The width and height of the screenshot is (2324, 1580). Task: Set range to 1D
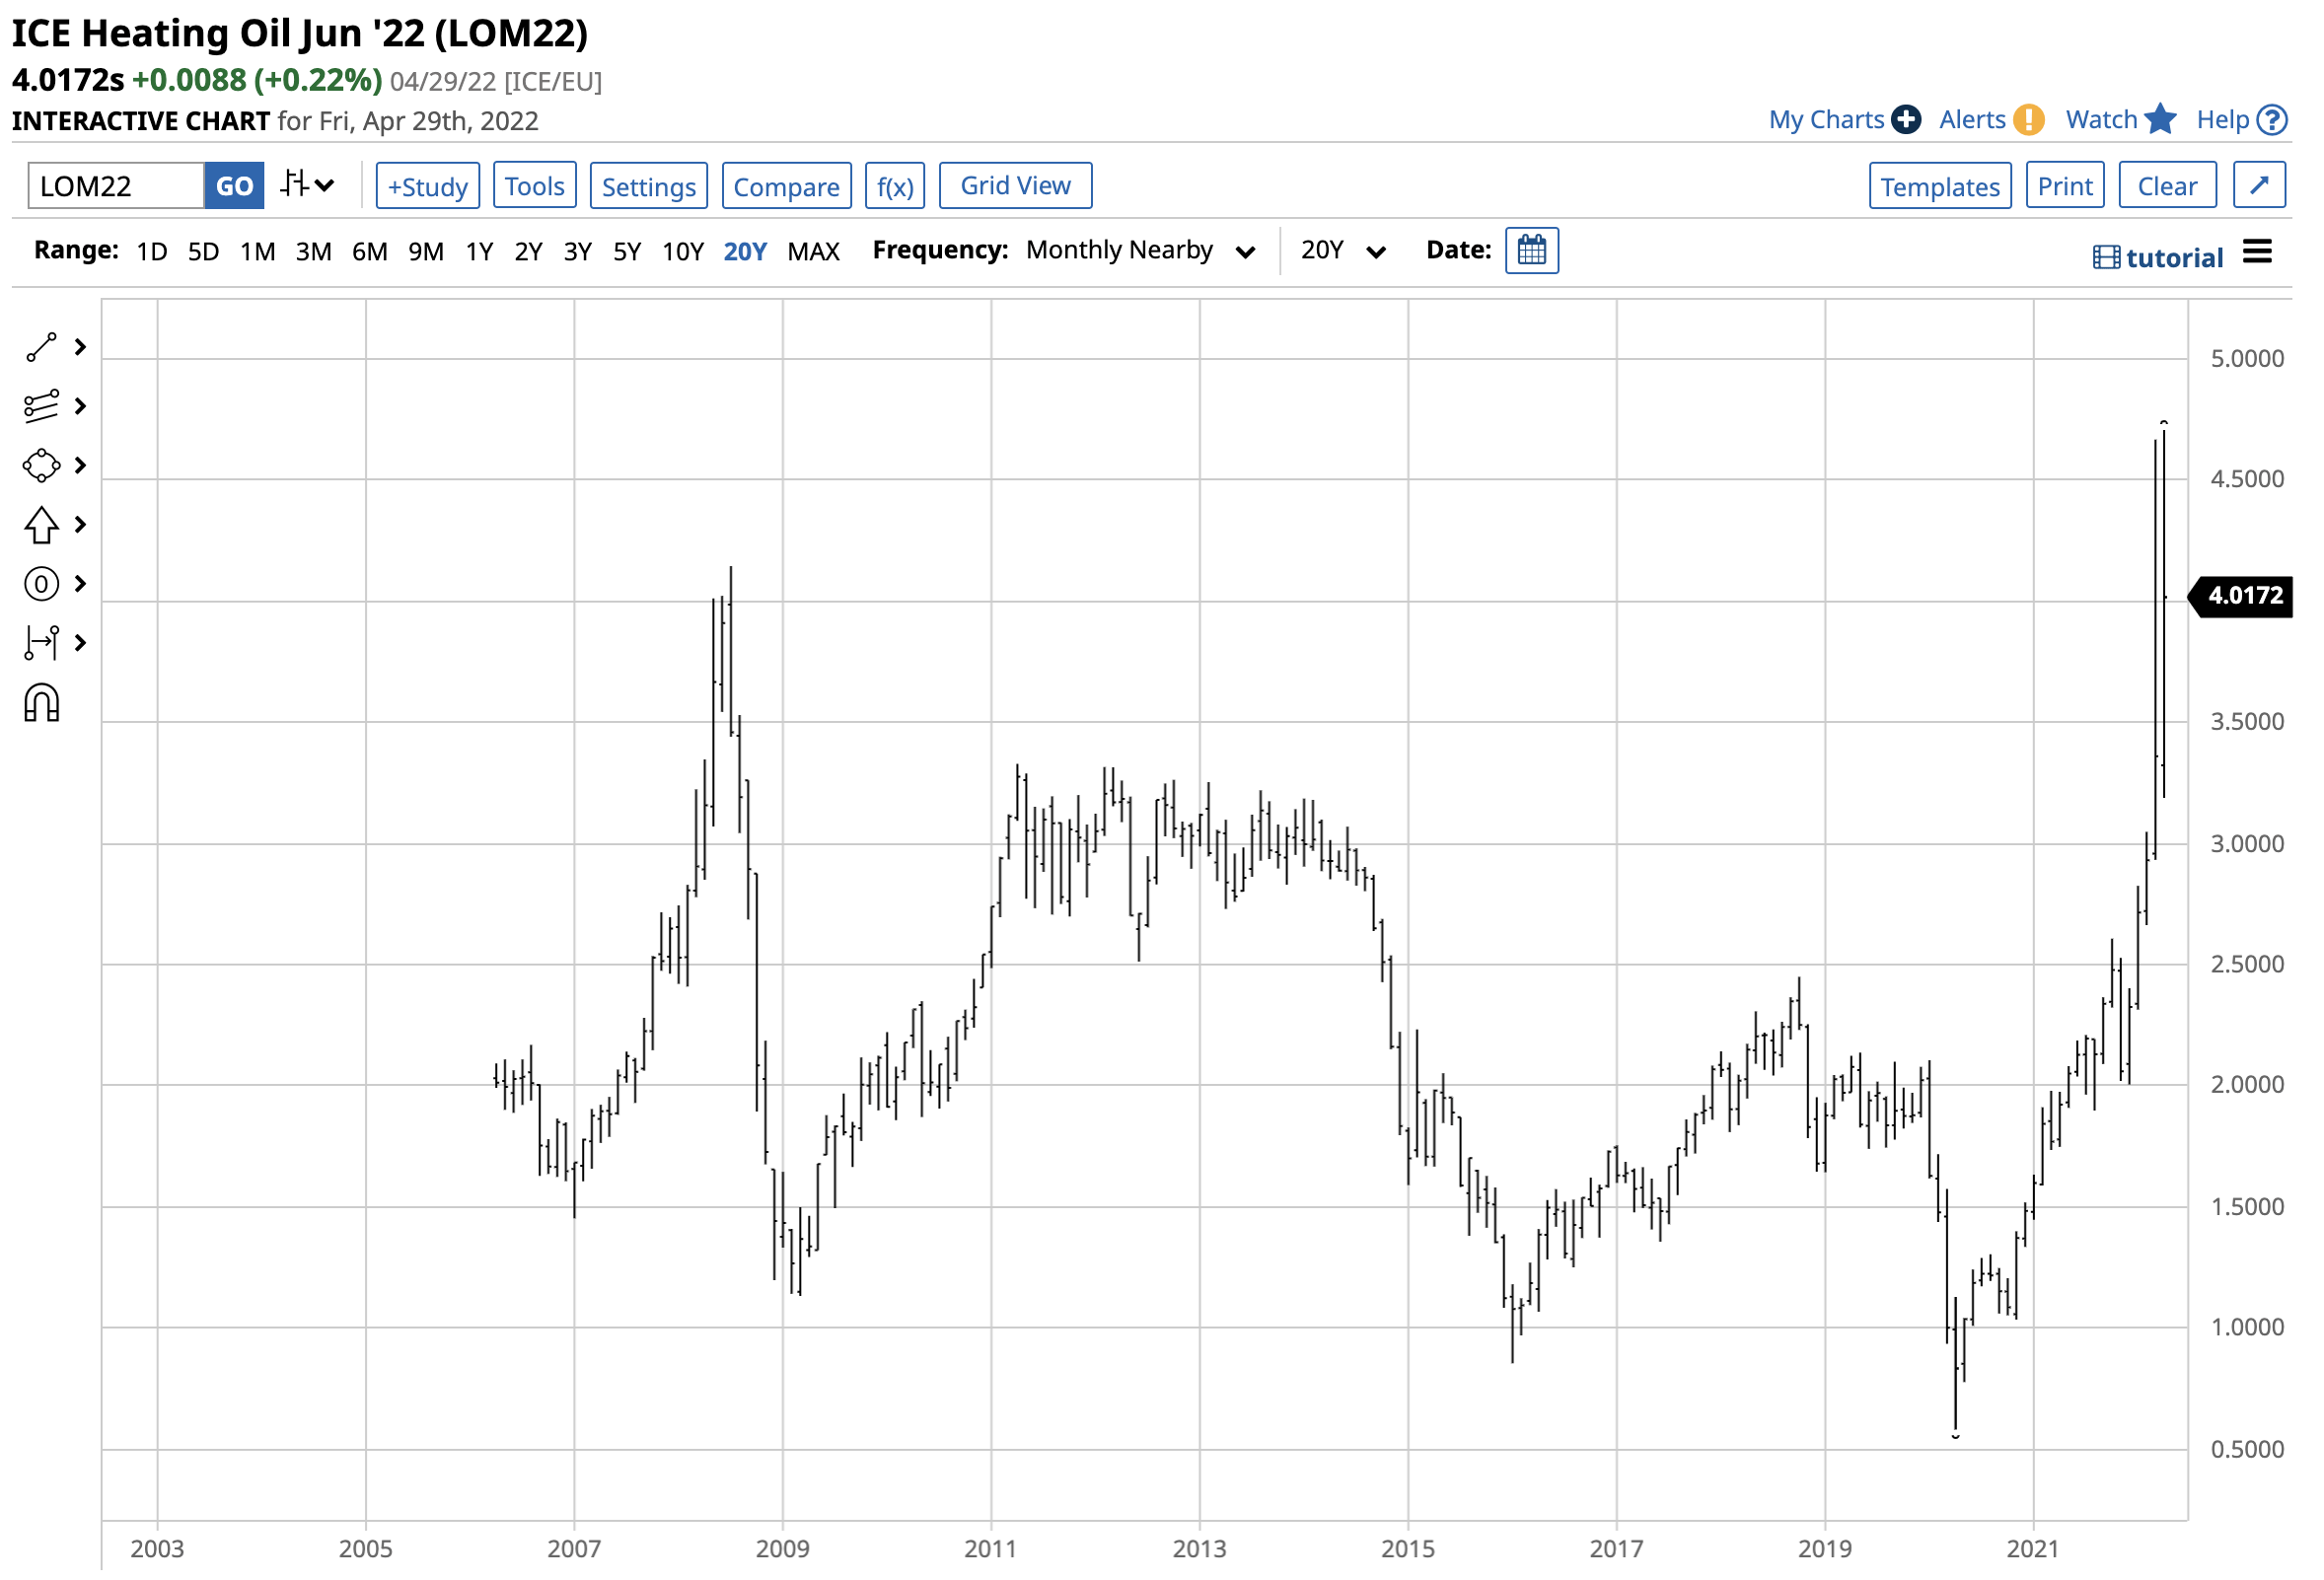point(152,251)
